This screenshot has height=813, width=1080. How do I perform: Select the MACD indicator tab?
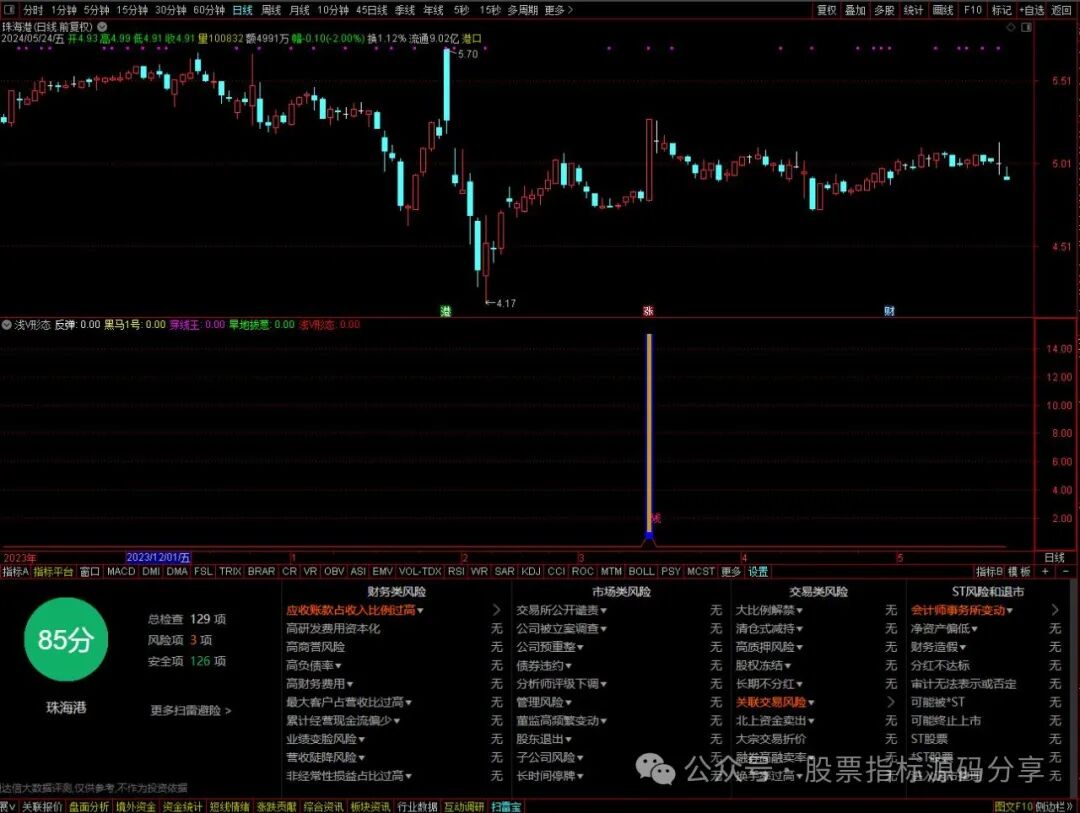pos(121,571)
